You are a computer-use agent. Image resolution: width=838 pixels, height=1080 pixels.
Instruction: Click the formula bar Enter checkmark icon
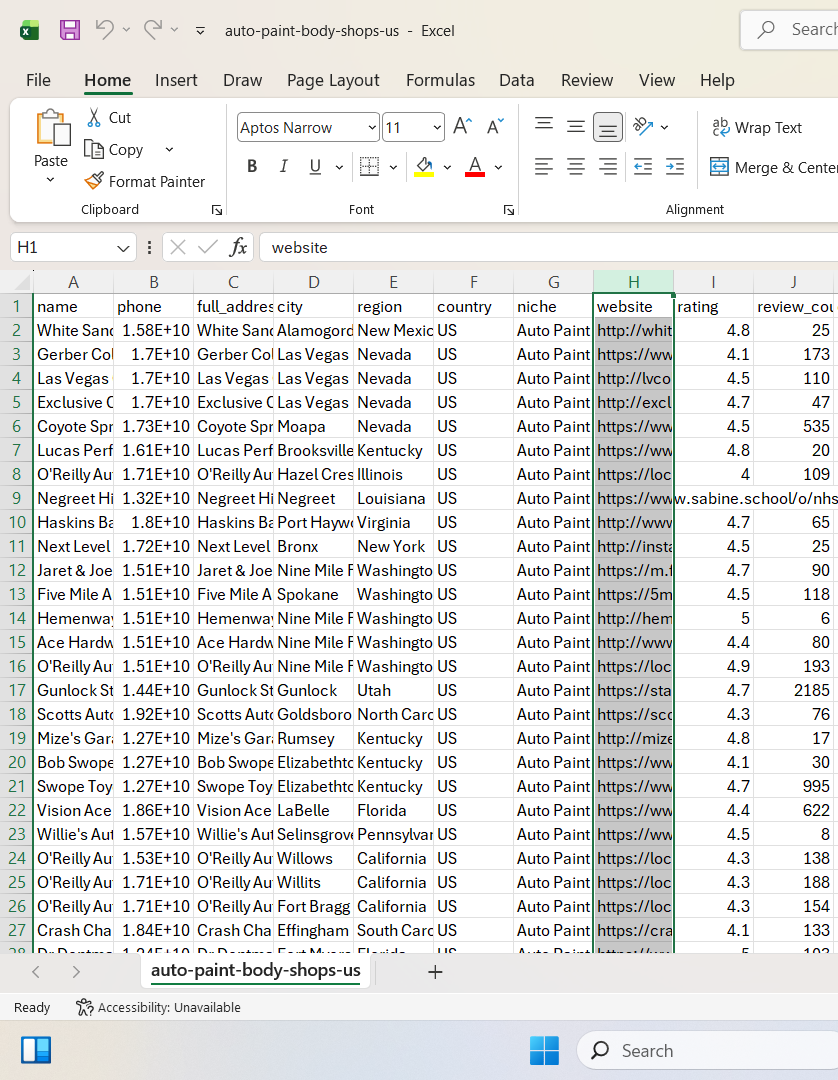pyautogui.click(x=207, y=247)
